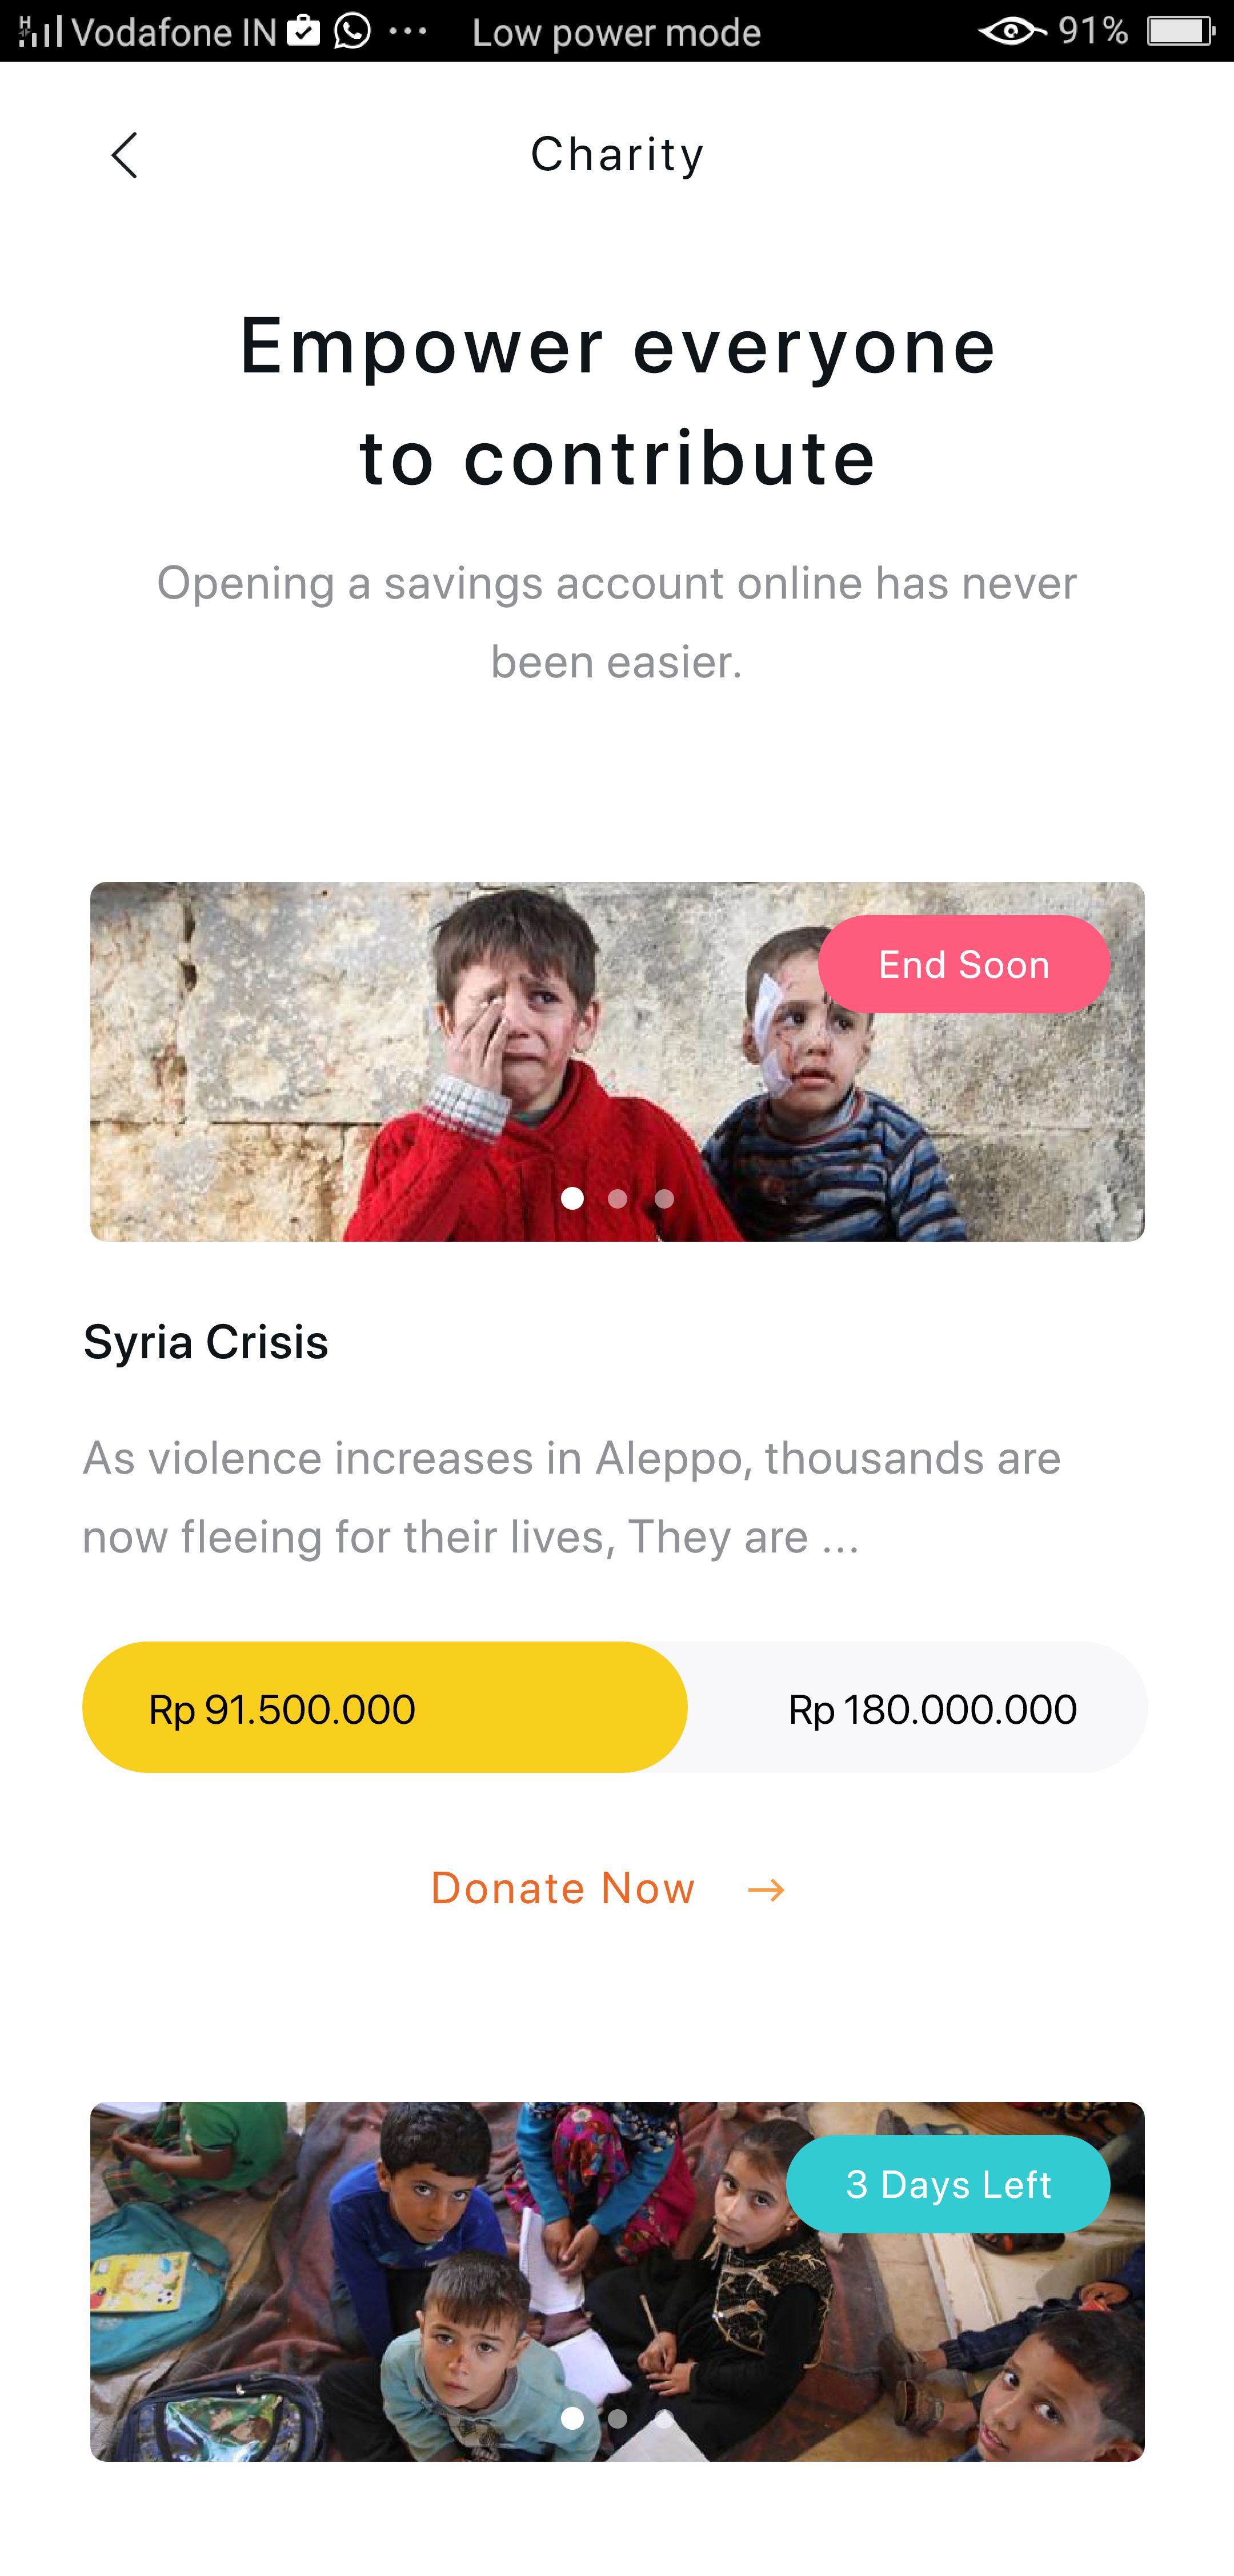Tap the orange arrow beside Donate Now

pyautogui.click(x=766, y=1890)
